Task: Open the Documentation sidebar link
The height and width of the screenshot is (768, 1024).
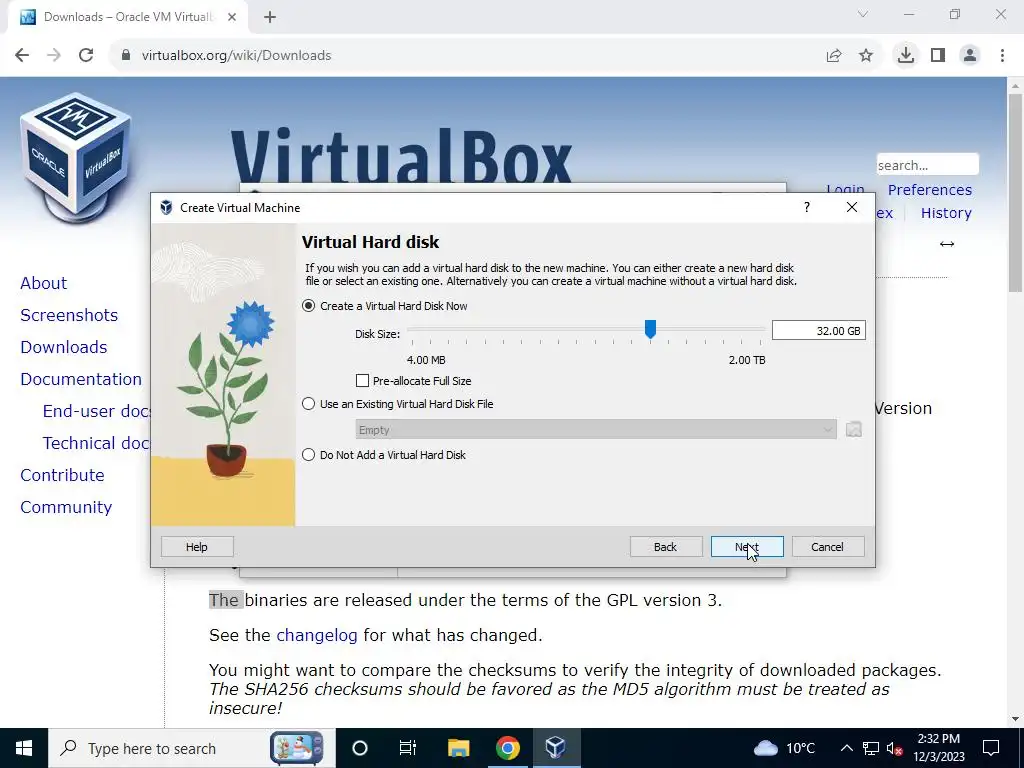Action: (x=81, y=379)
